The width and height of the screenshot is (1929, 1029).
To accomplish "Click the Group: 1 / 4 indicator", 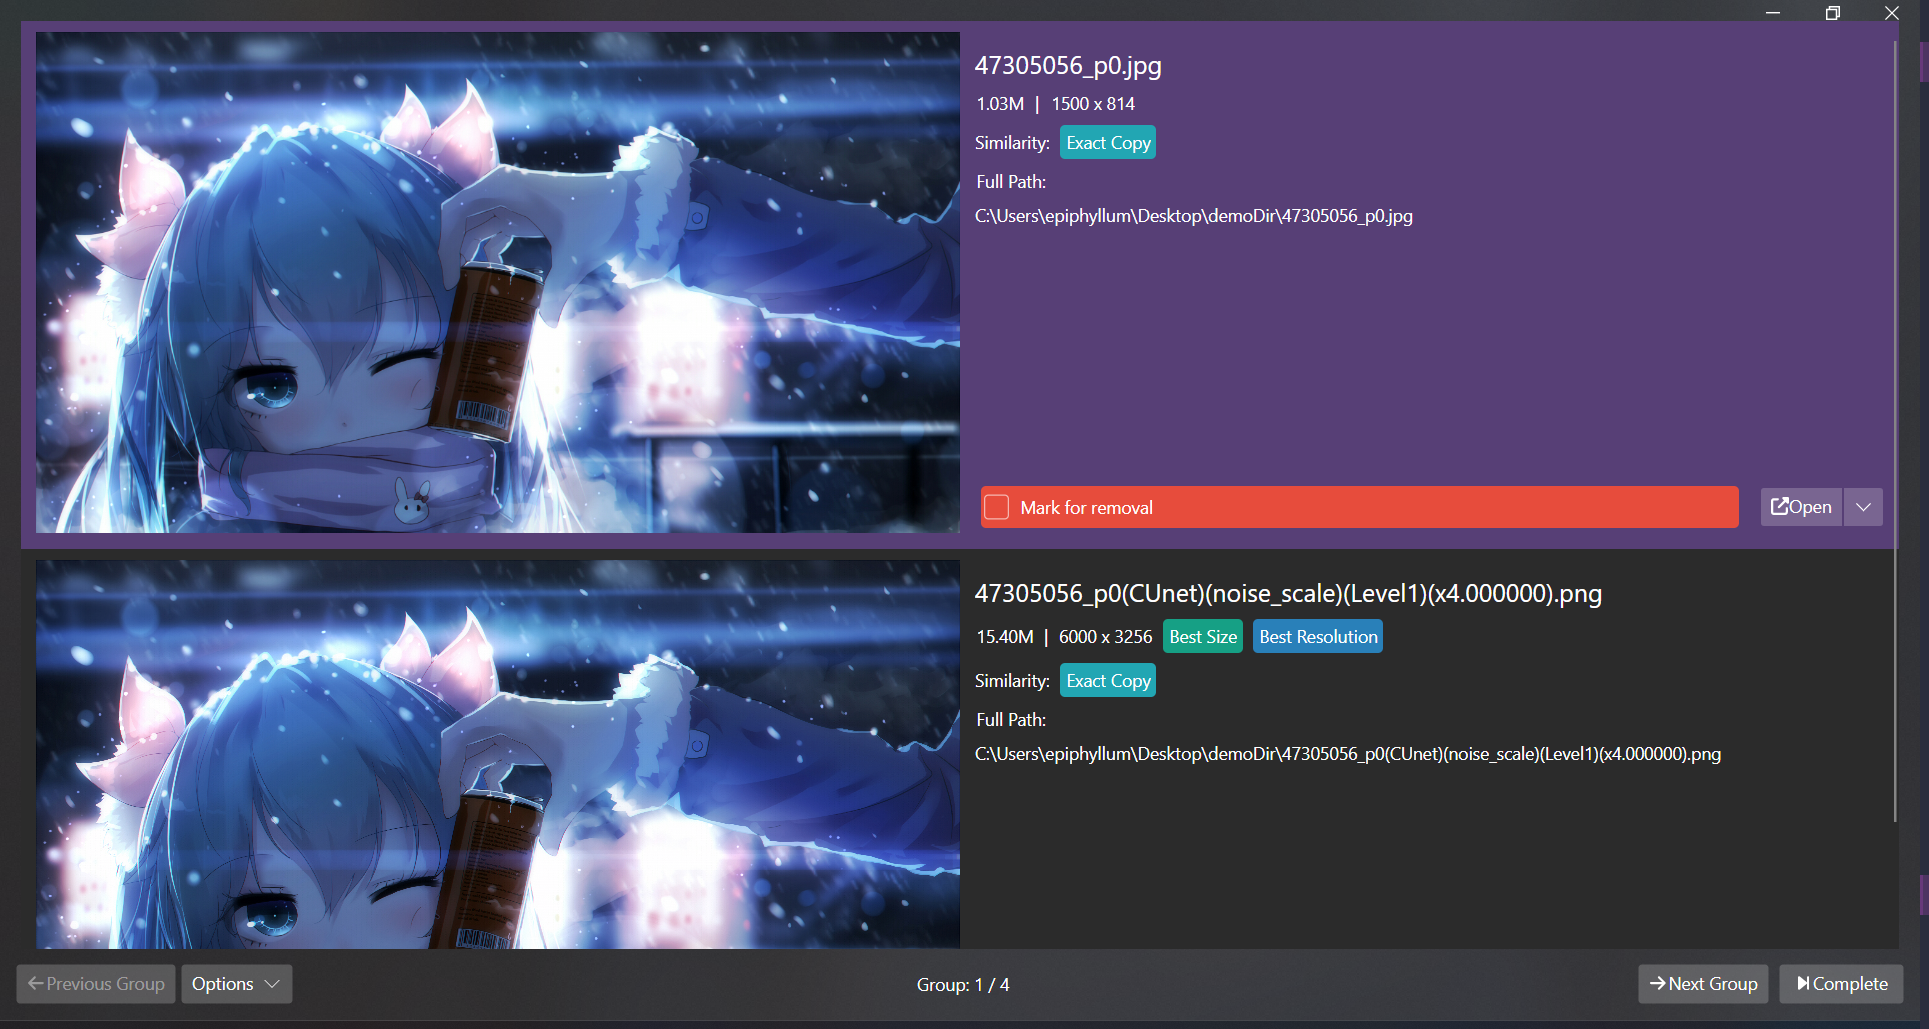I will tap(963, 985).
